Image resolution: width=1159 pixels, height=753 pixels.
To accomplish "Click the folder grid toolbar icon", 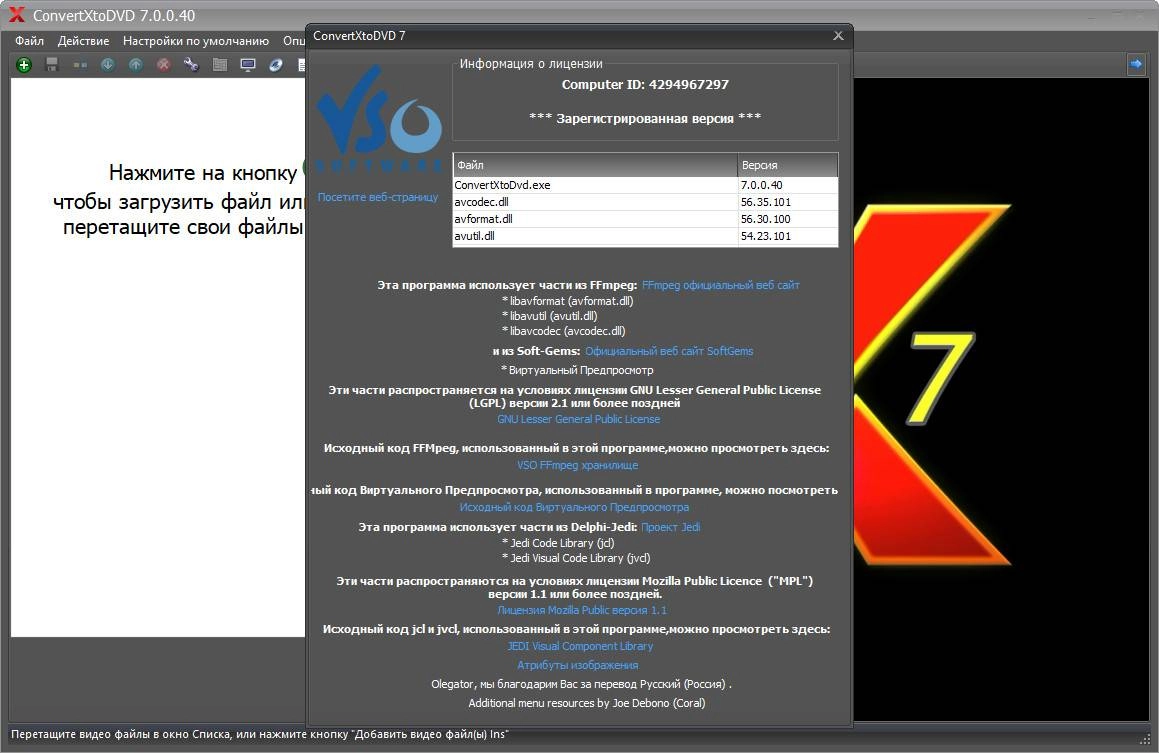I will (220, 65).
